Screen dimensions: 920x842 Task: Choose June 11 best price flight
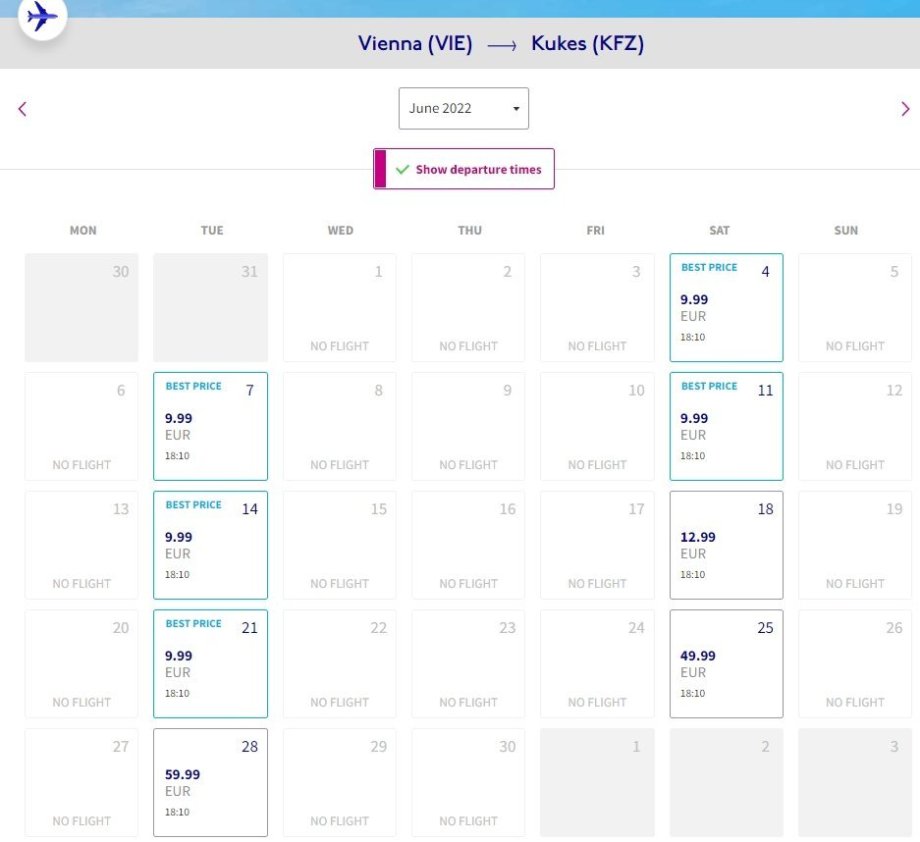coord(726,426)
